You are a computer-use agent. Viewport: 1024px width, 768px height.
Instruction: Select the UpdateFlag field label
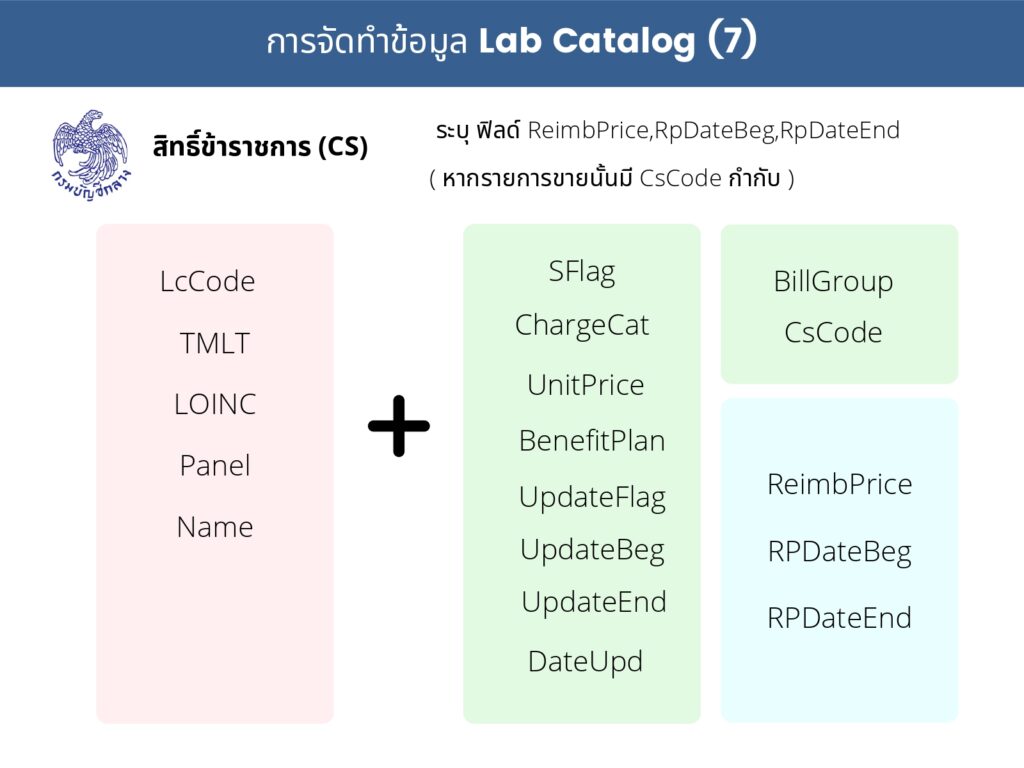[591, 497]
